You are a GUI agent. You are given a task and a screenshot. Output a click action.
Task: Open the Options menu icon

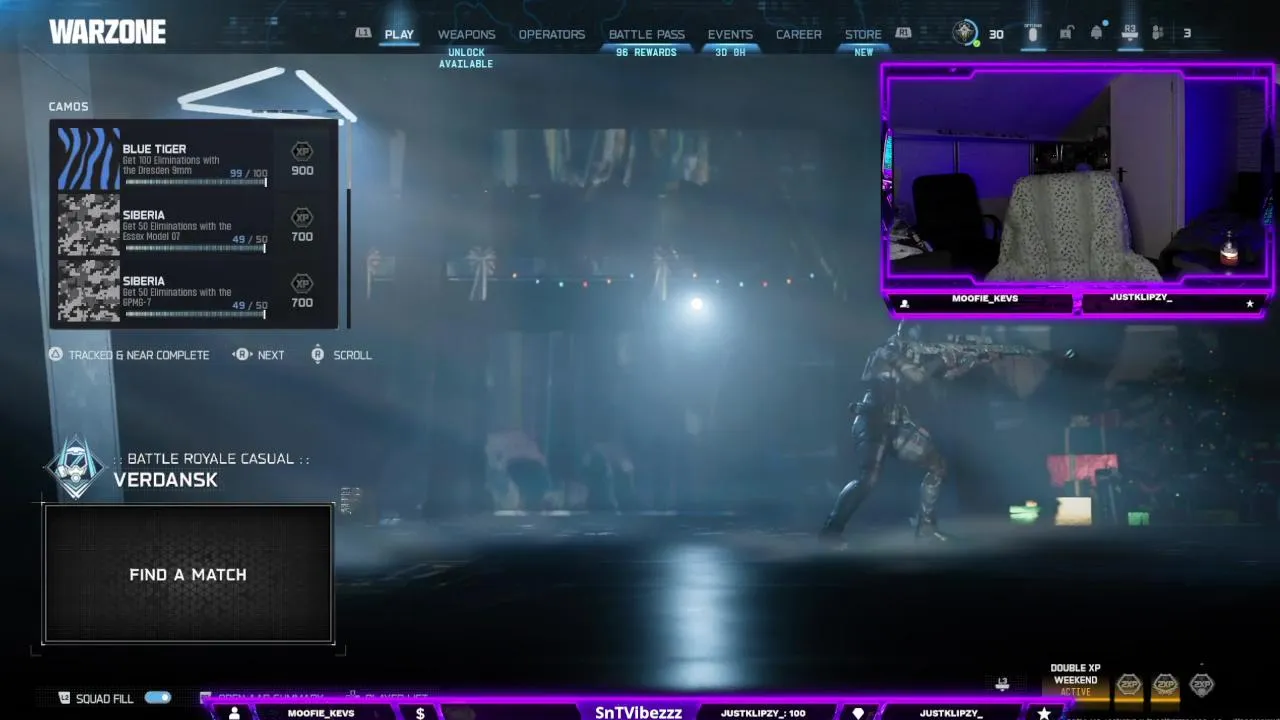coord(1033,33)
